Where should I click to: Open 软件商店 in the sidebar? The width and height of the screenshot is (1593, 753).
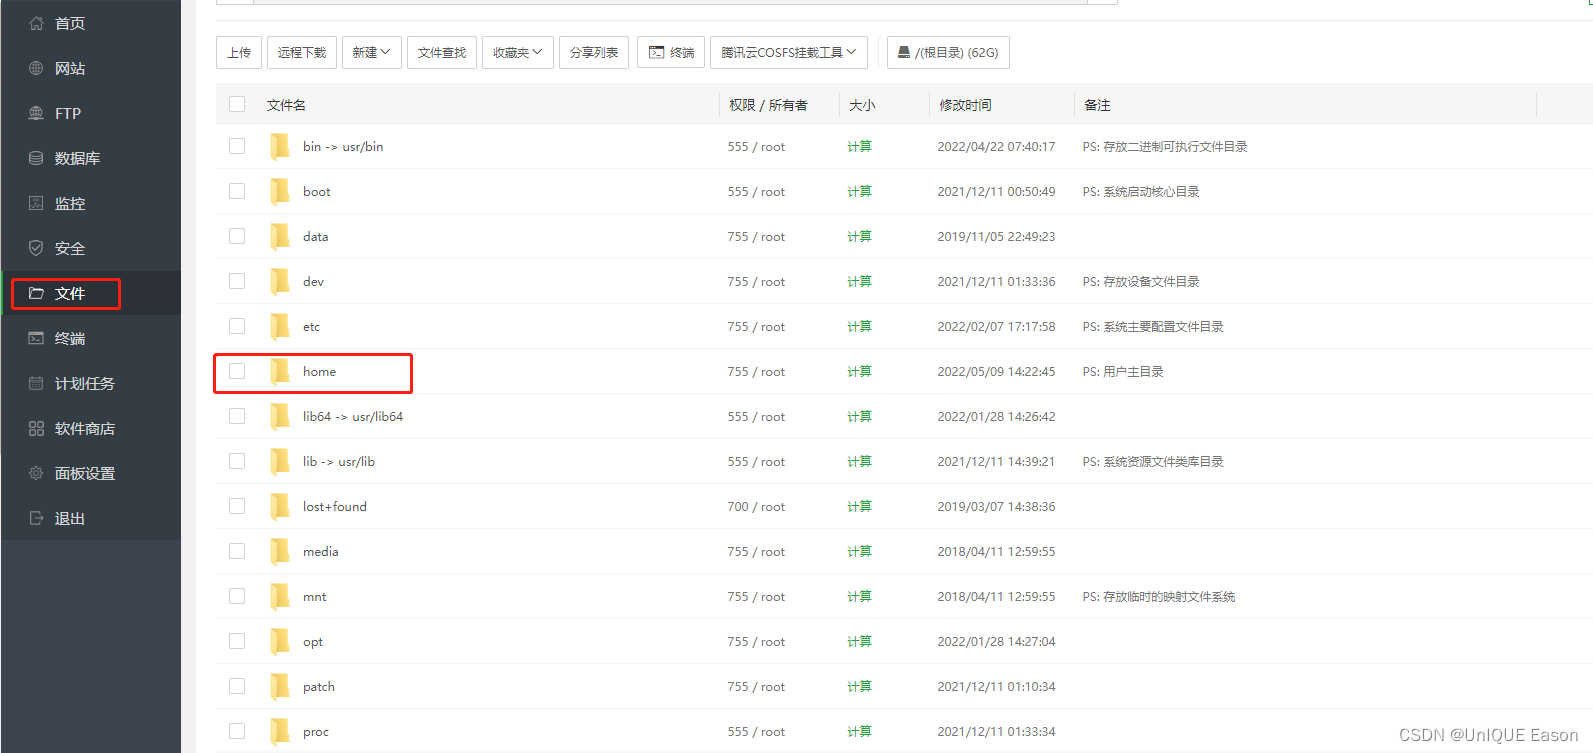coord(91,428)
